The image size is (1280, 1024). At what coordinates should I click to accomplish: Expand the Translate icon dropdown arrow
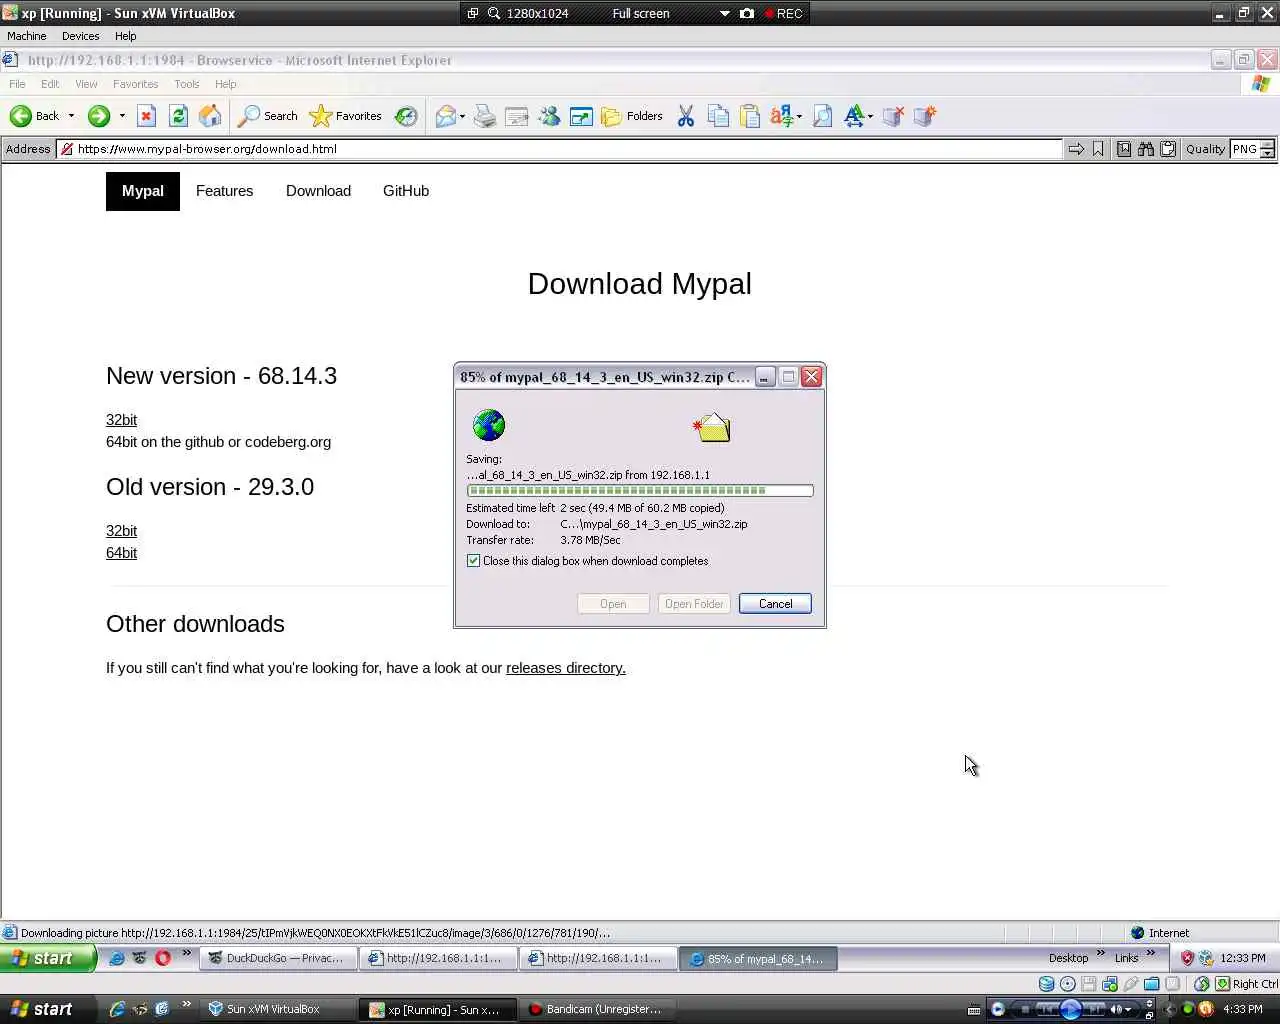coord(799,116)
